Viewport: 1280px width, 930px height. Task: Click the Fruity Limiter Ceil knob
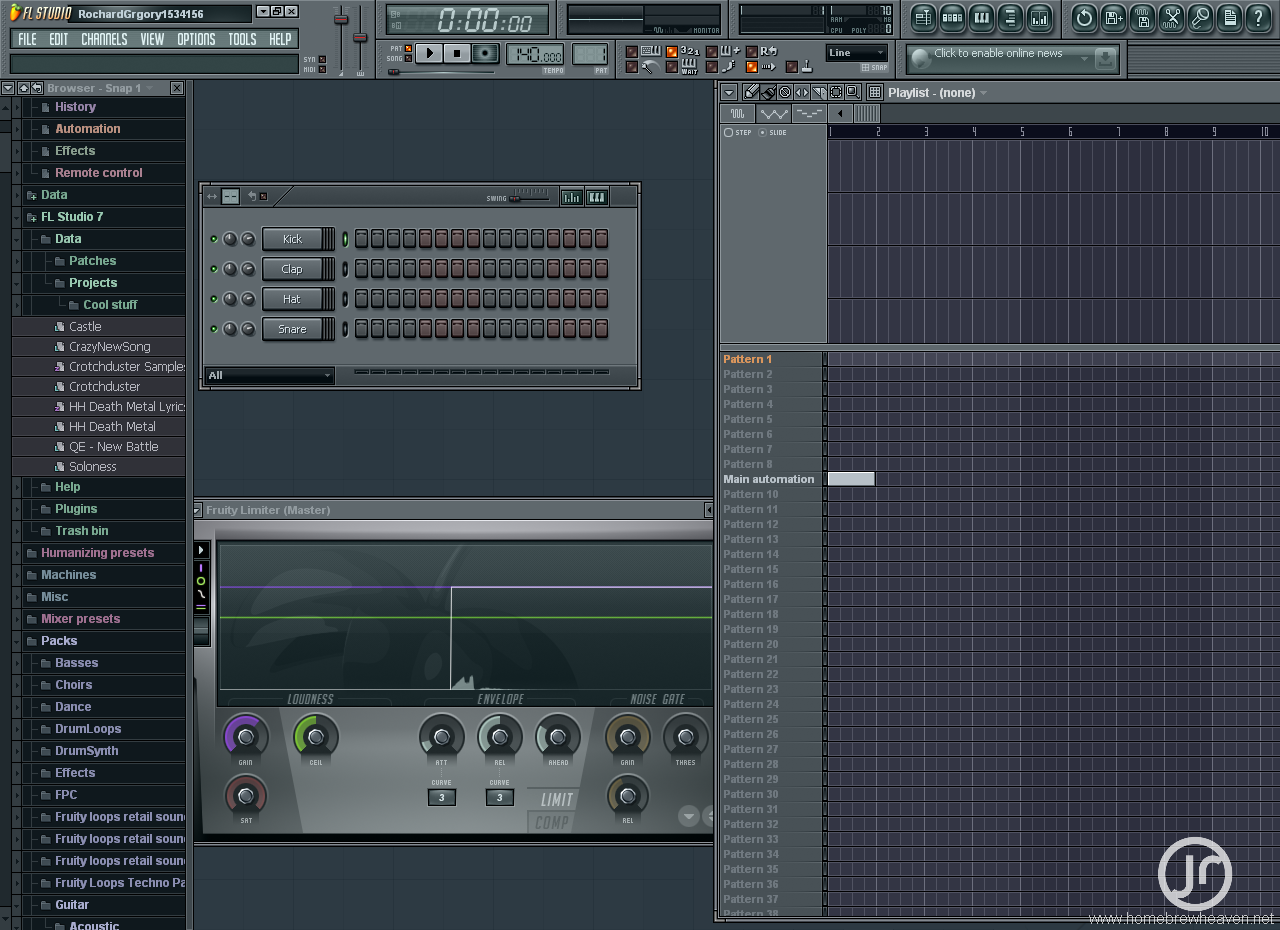[316, 739]
